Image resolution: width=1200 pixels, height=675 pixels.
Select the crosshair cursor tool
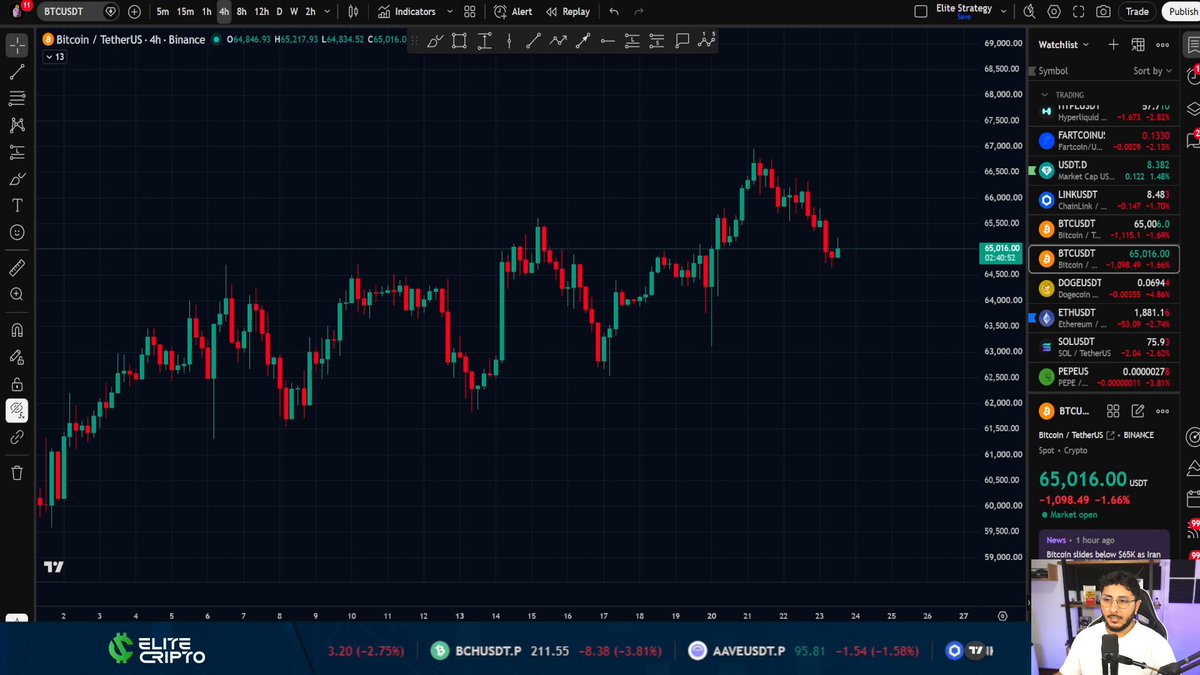[17, 46]
